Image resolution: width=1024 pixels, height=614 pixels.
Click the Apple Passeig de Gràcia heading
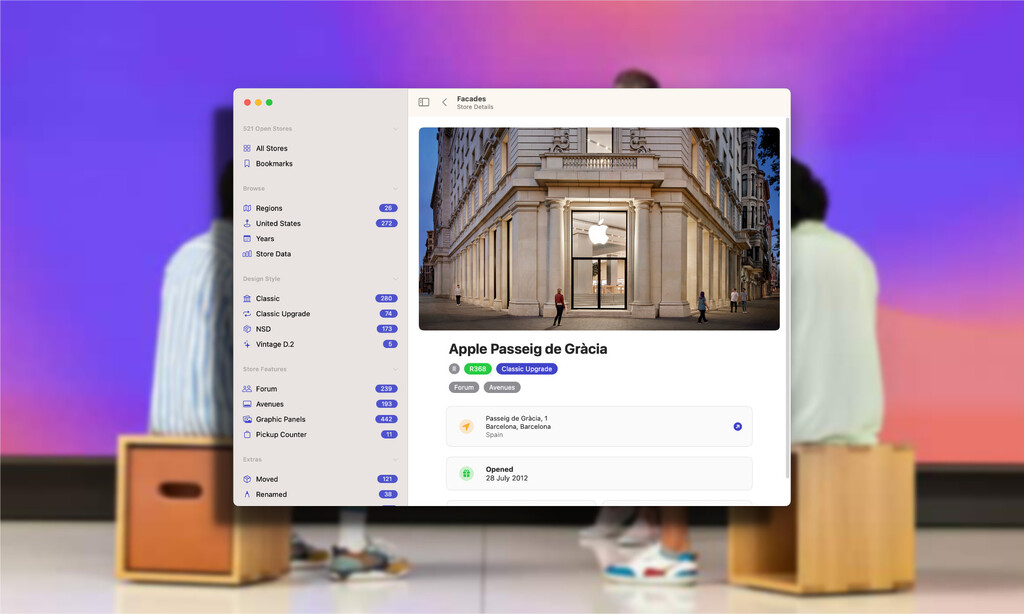(528, 349)
